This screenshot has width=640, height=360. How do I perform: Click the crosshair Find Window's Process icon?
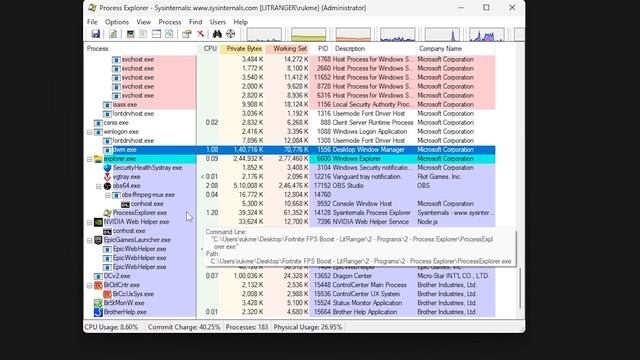[231, 34]
